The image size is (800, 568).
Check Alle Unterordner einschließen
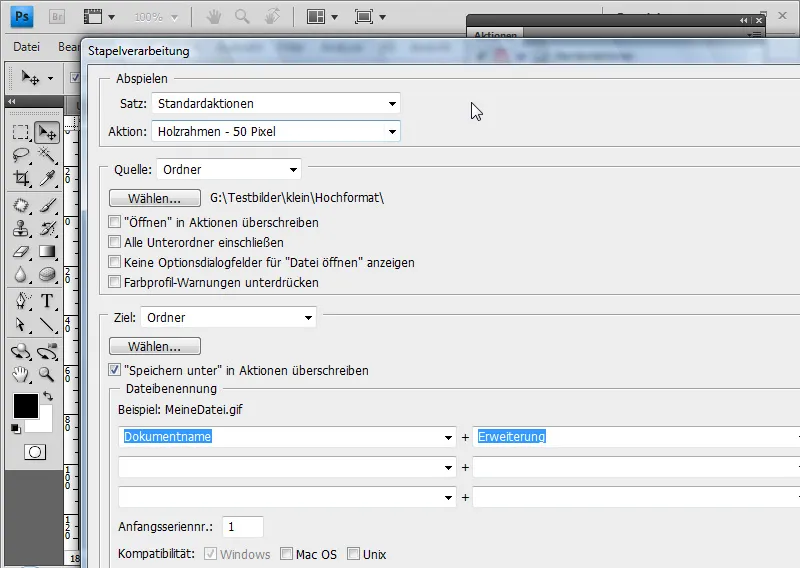[x=114, y=242]
